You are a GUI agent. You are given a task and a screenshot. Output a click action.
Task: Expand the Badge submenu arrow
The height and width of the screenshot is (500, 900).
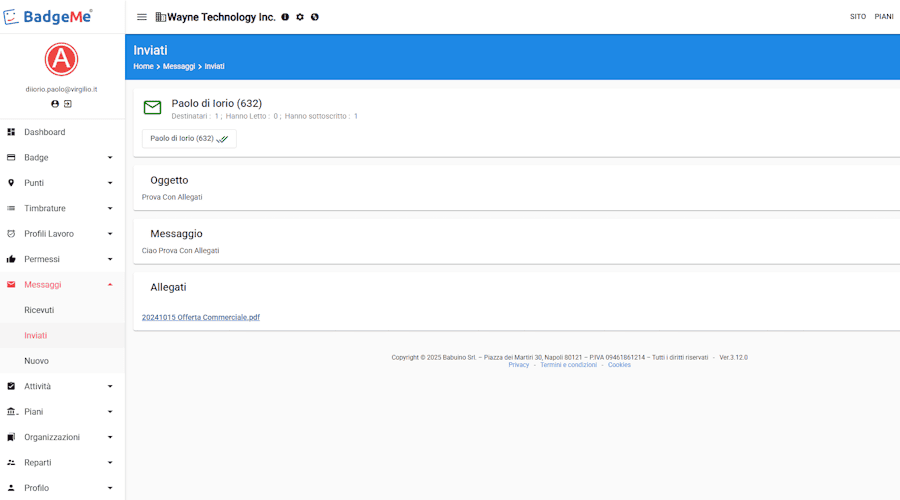110,158
